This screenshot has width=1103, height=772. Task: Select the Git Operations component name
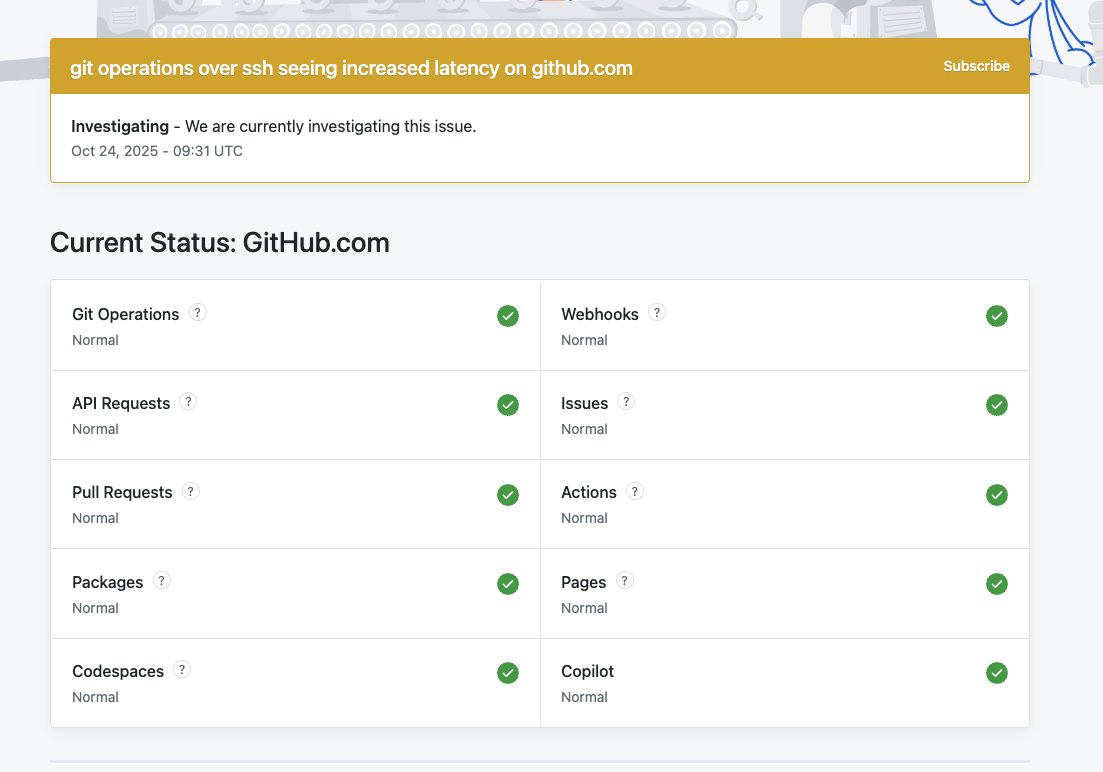(126, 315)
